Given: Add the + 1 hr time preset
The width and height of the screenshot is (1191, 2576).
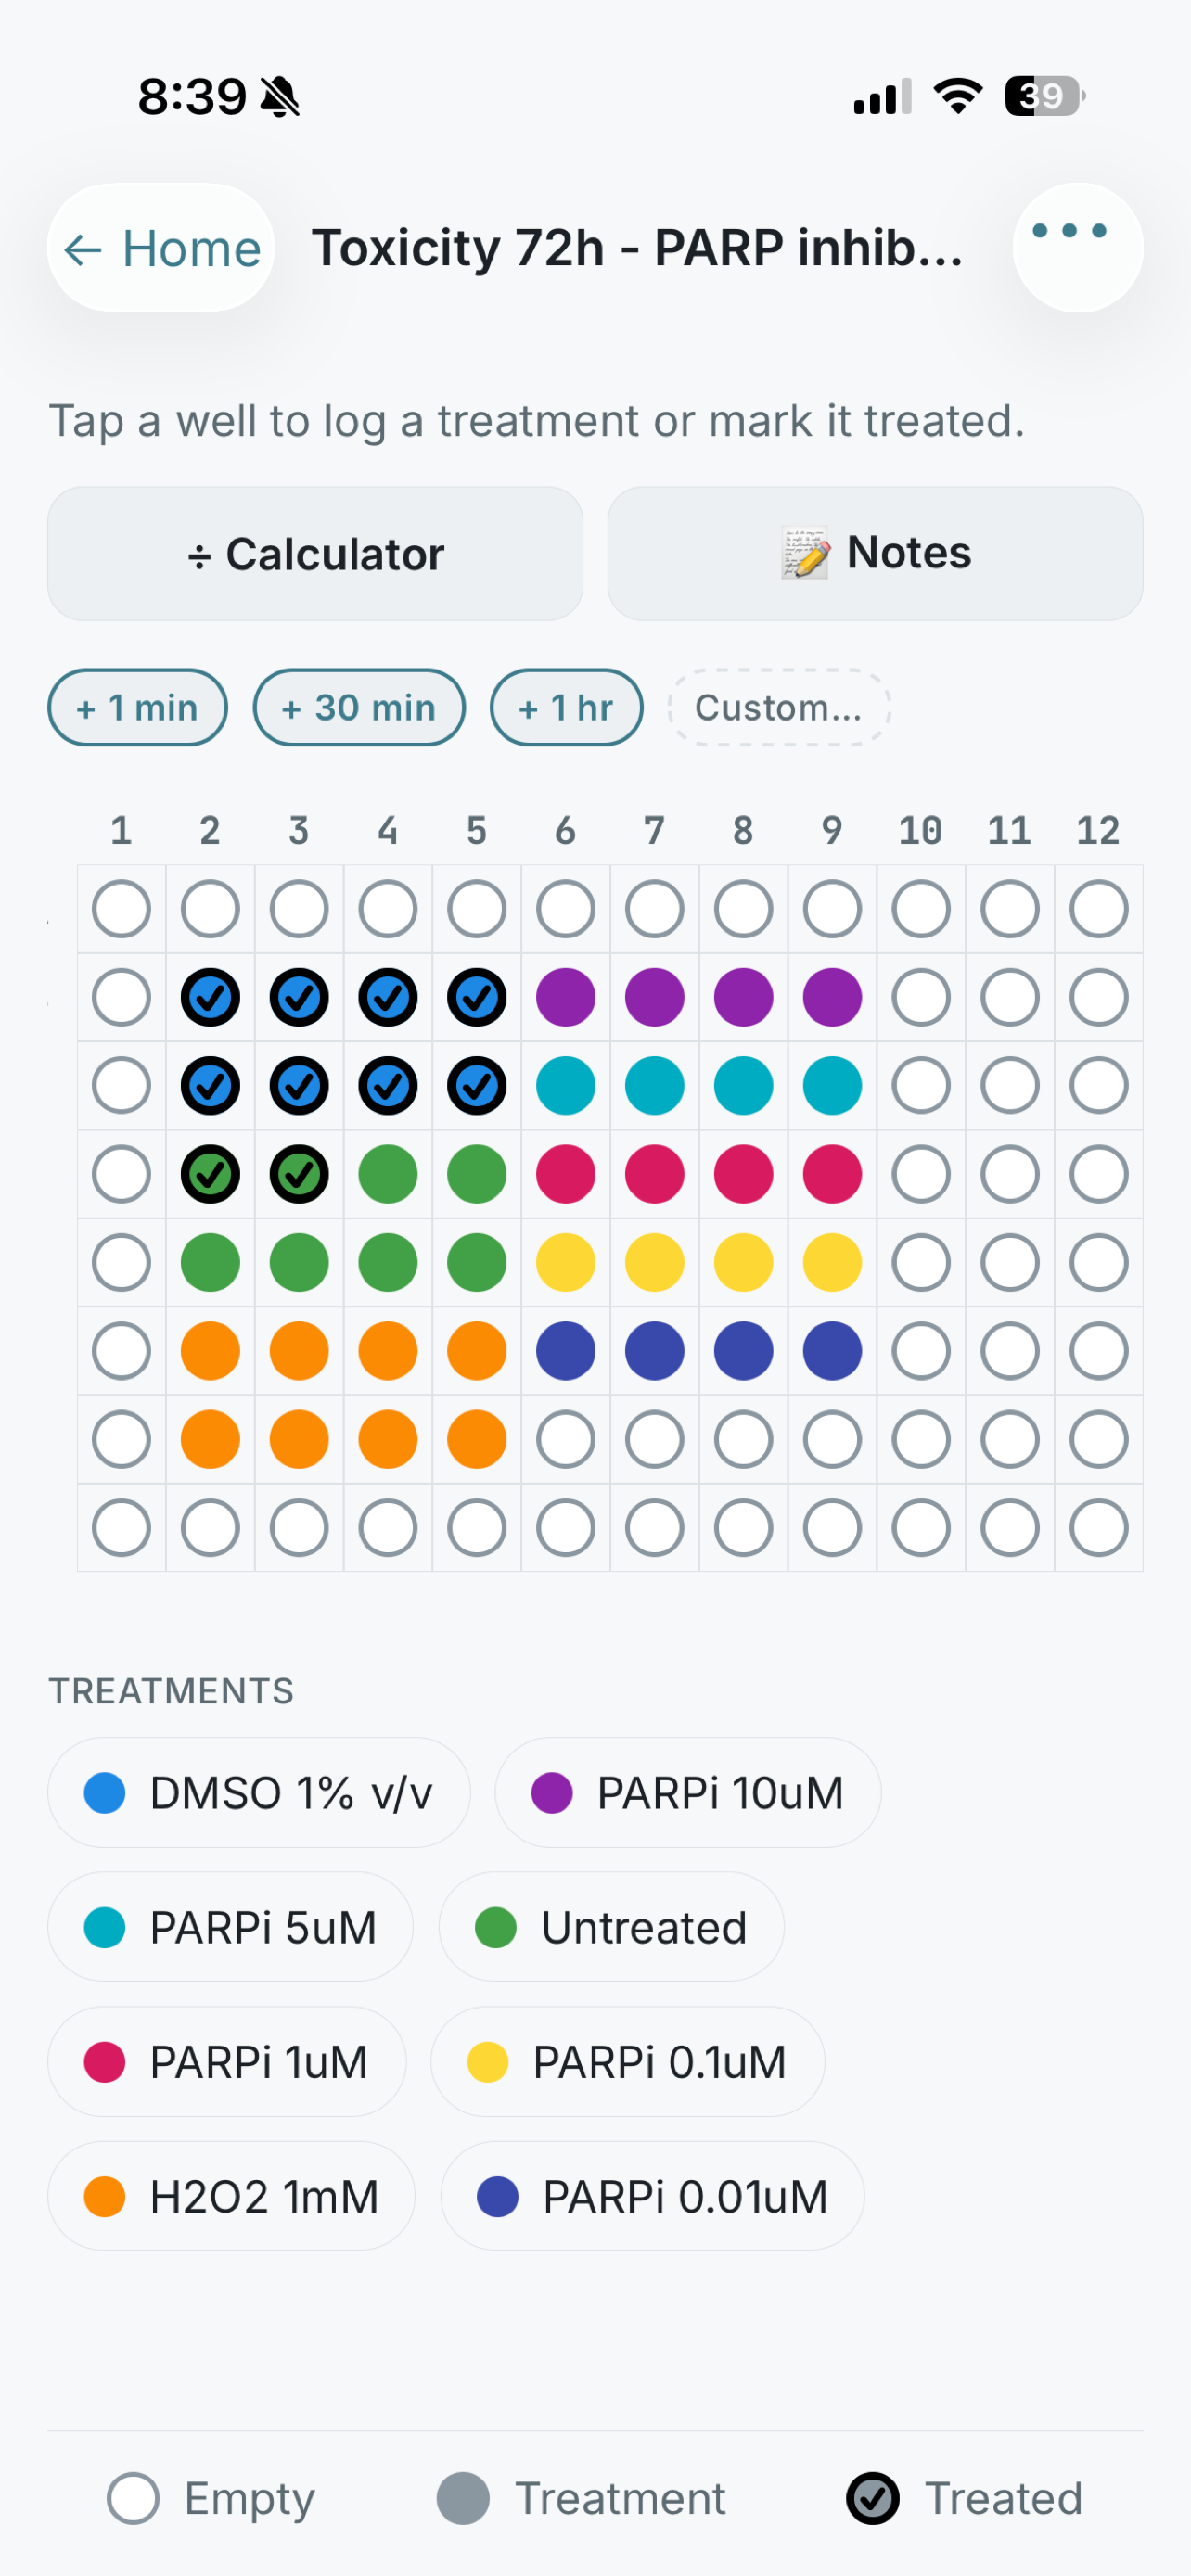Looking at the screenshot, I should pos(566,707).
